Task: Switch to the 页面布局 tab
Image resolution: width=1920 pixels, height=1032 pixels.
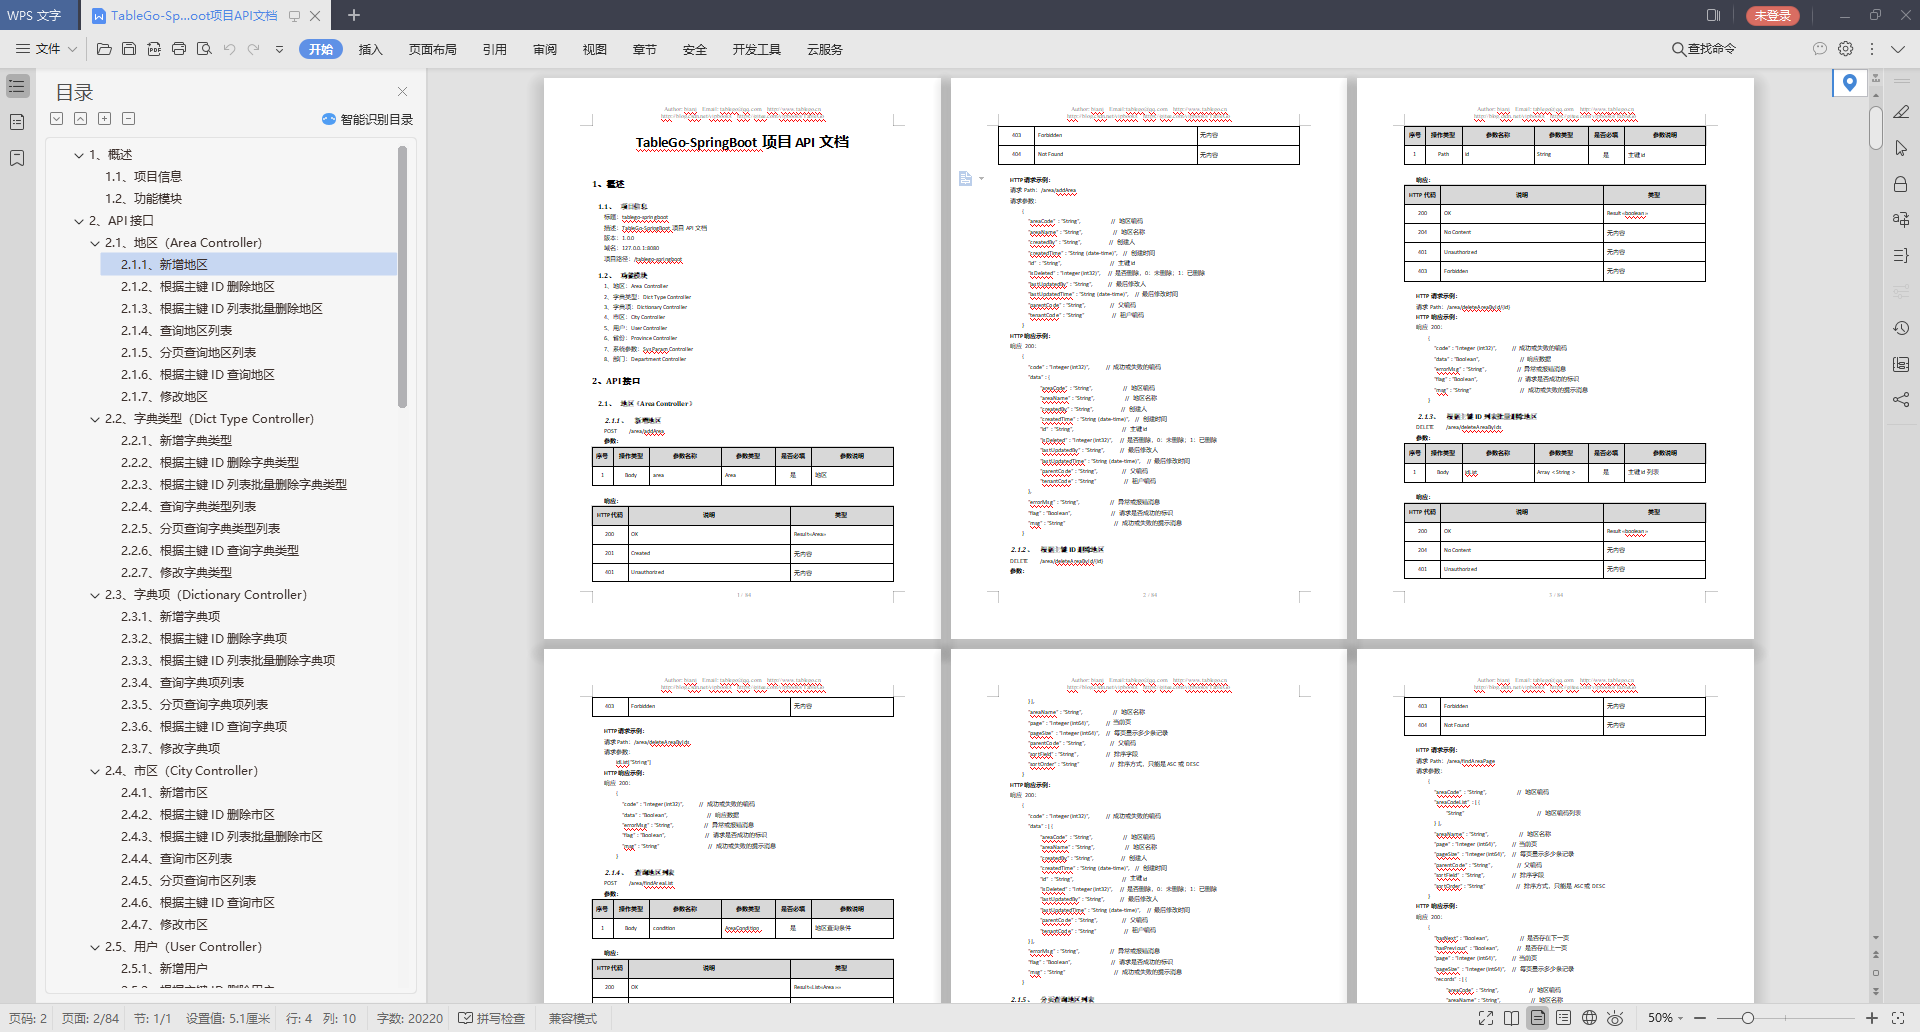Action: click(433, 49)
